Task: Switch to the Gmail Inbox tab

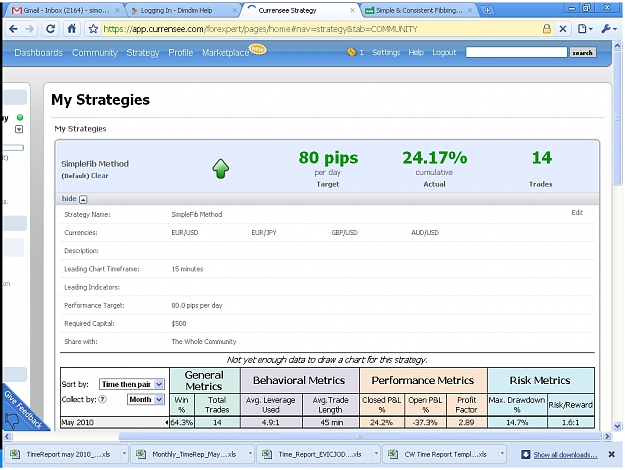Action: tap(66, 10)
